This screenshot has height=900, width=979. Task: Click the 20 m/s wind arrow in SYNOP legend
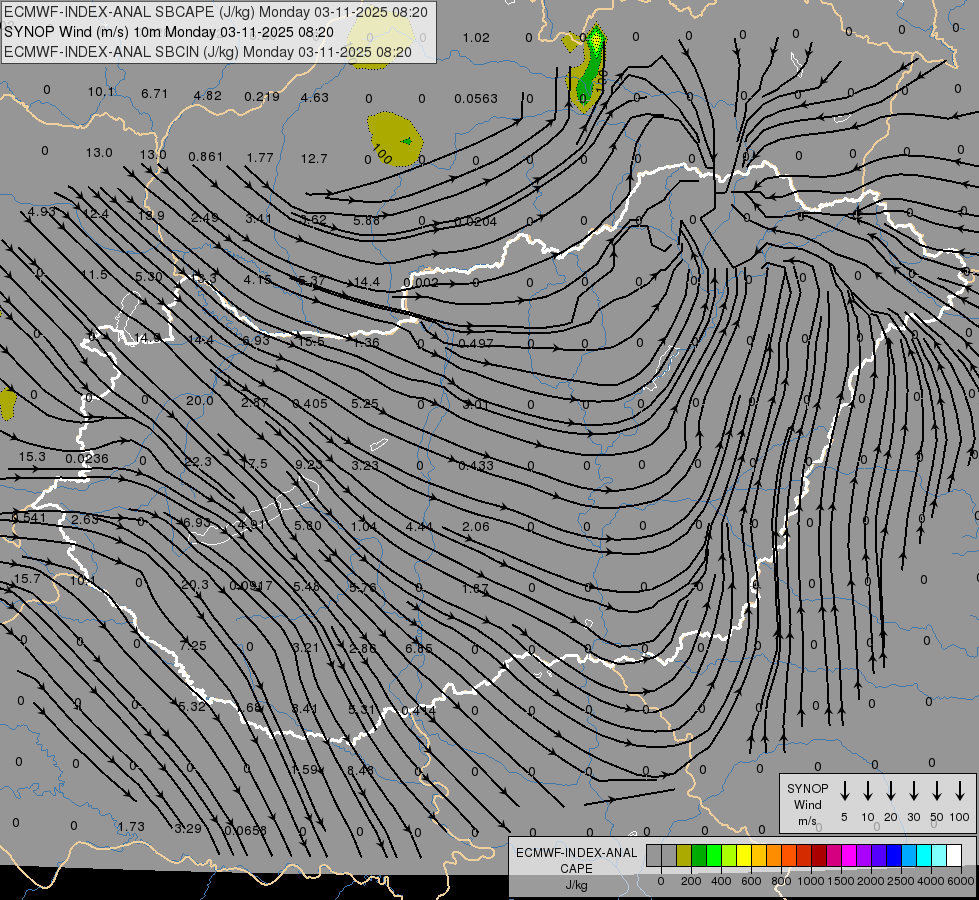point(891,791)
